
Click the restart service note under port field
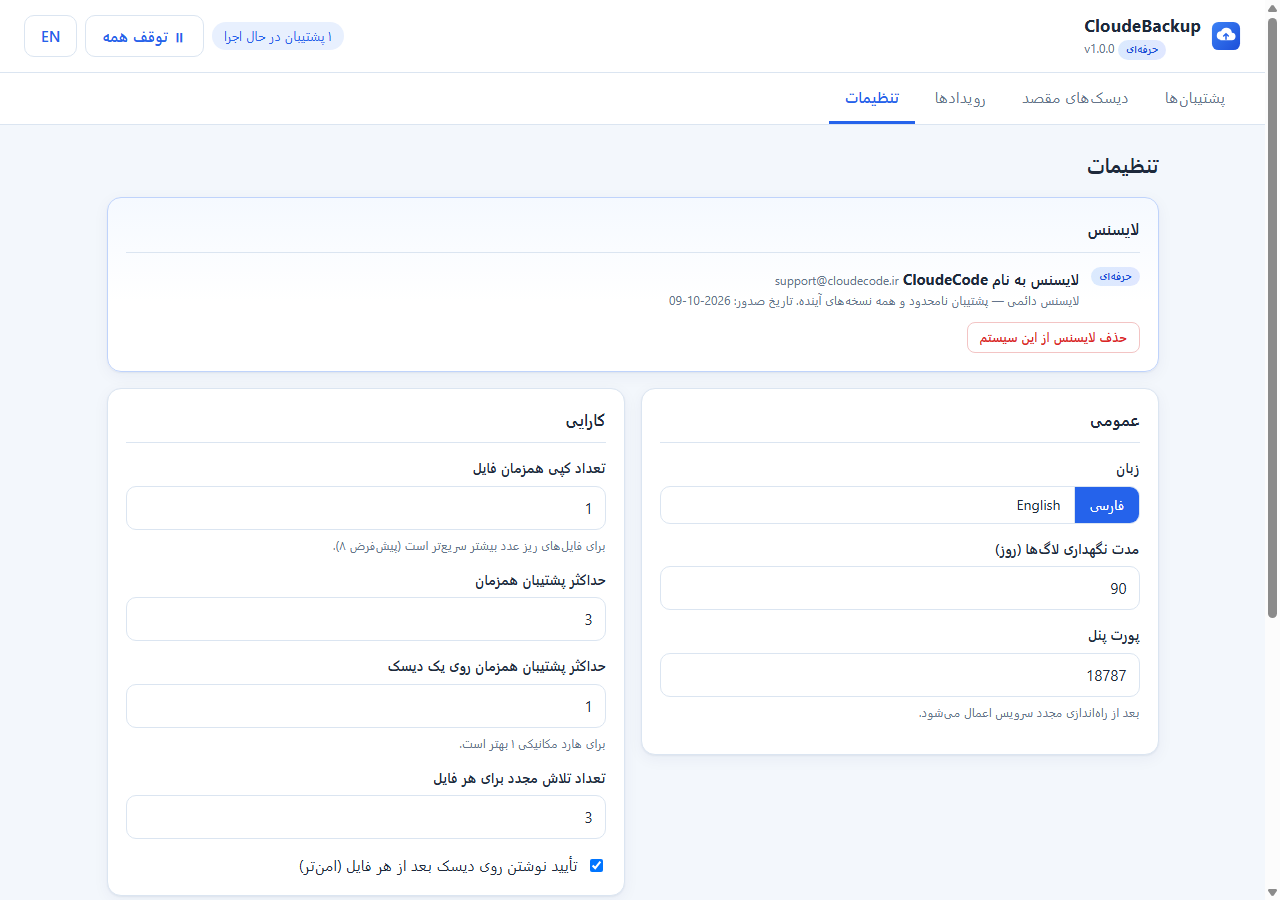click(x=1030, y=713)
